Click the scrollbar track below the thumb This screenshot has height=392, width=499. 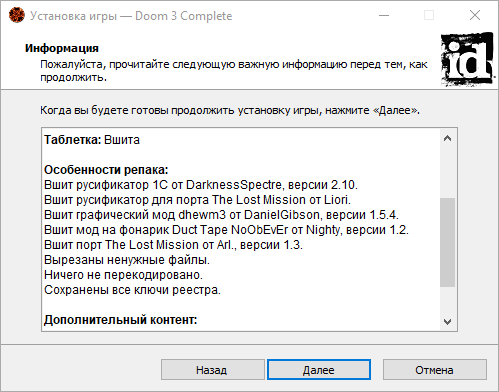(x=447, y=300)
